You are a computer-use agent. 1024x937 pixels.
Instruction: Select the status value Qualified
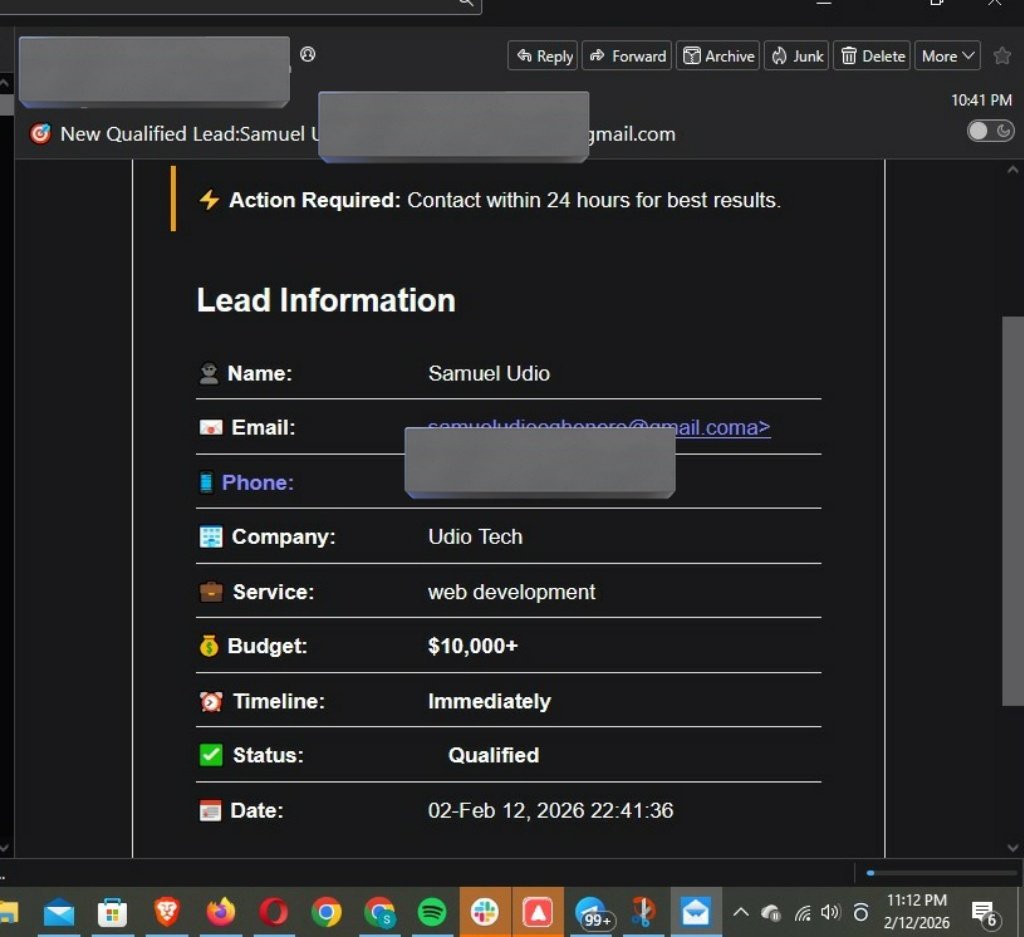coord(493,755)
